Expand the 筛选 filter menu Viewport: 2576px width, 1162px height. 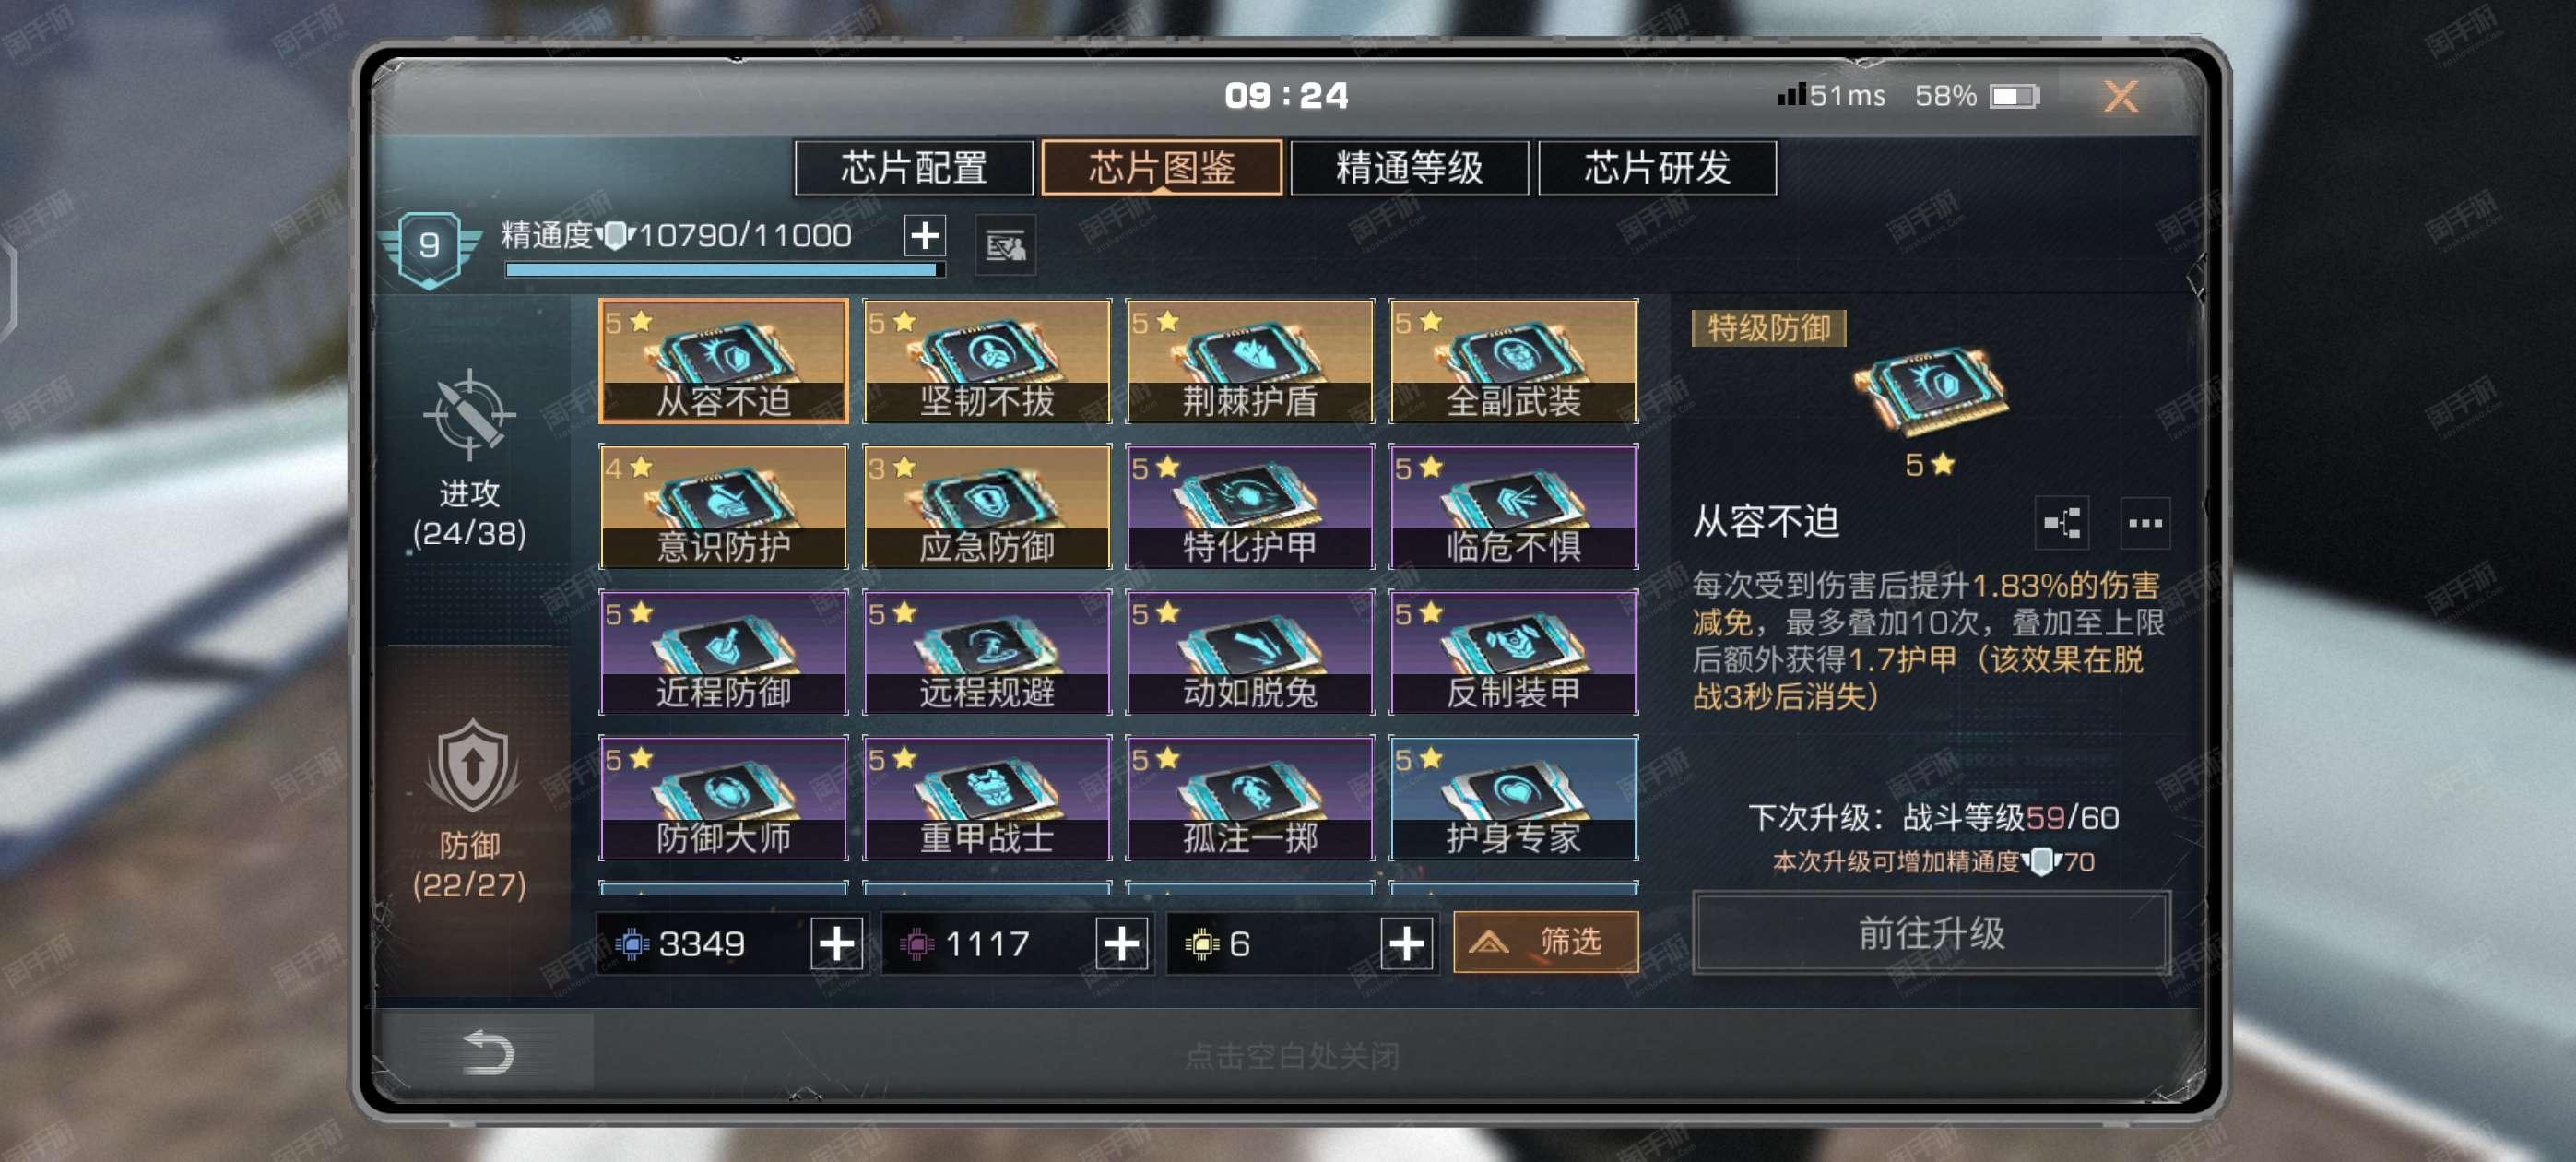tap(1545, 941)
